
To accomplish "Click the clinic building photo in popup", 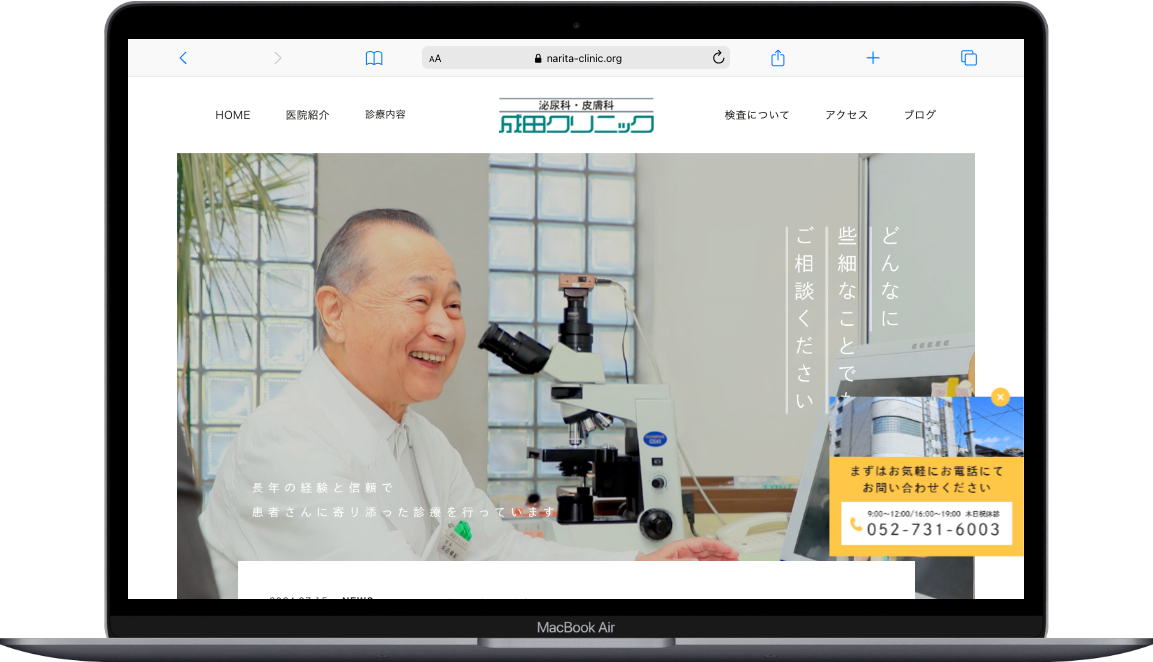I will [927, 427].
